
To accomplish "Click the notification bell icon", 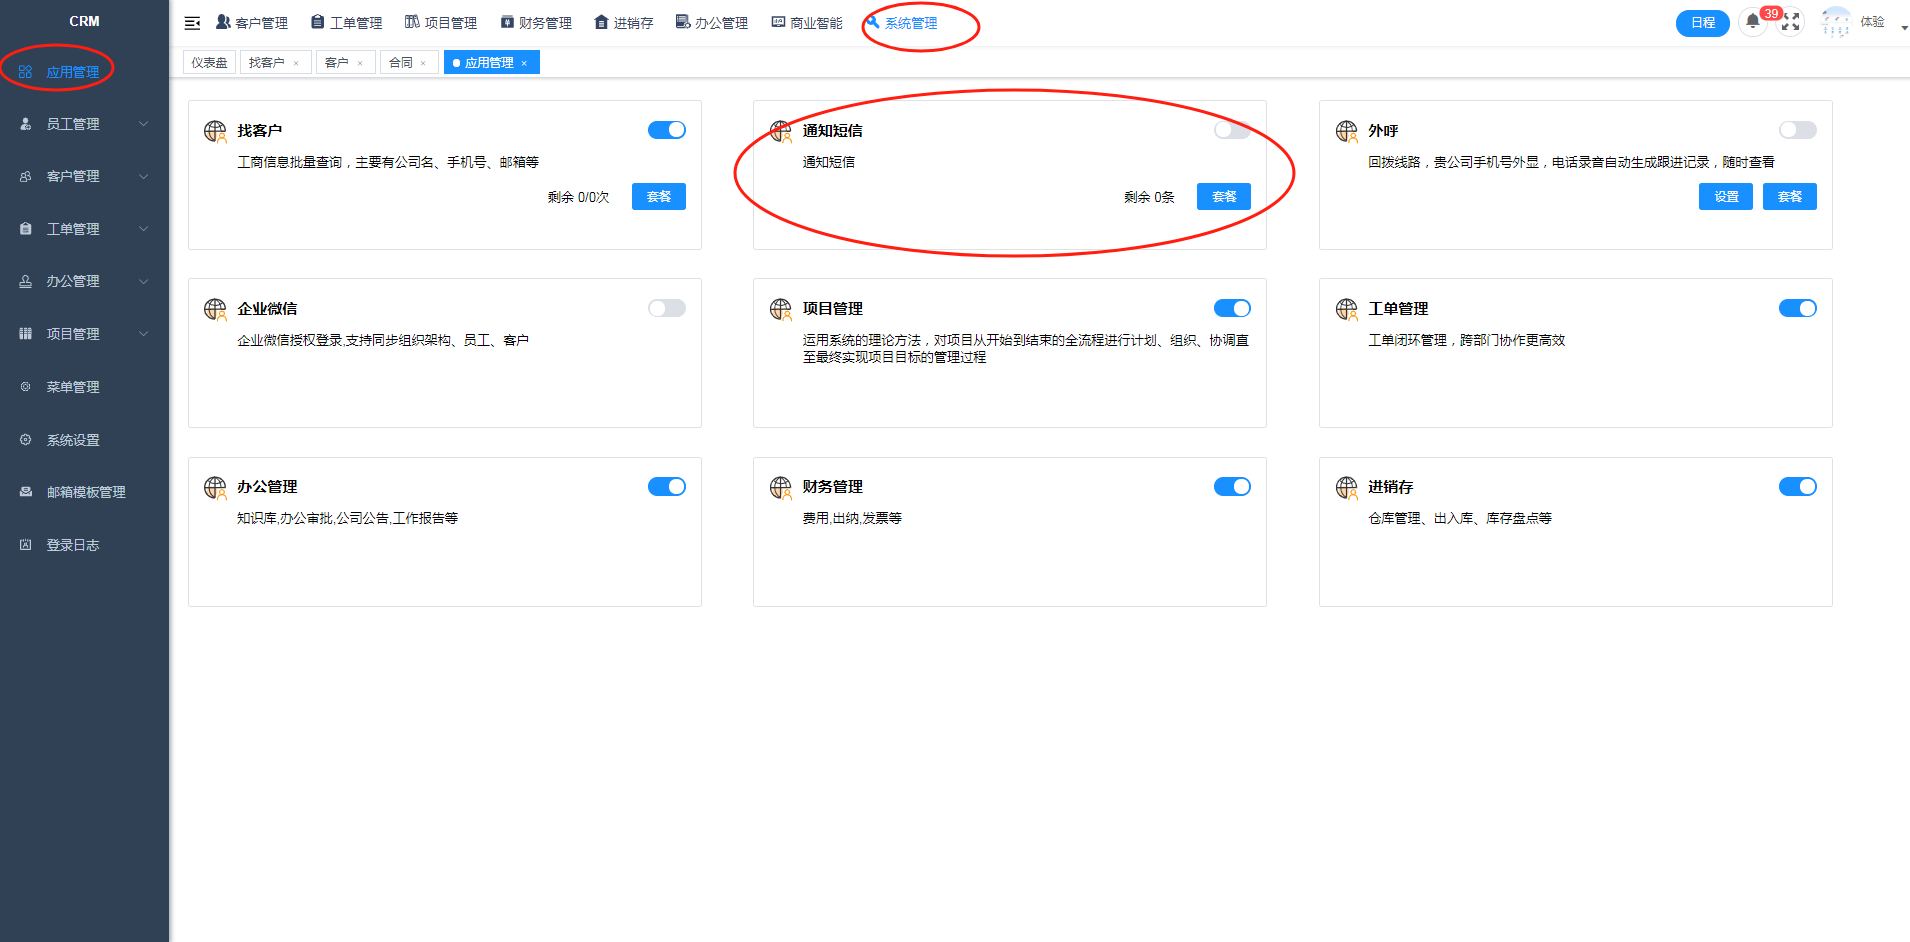I will (x=1752, y=22).
